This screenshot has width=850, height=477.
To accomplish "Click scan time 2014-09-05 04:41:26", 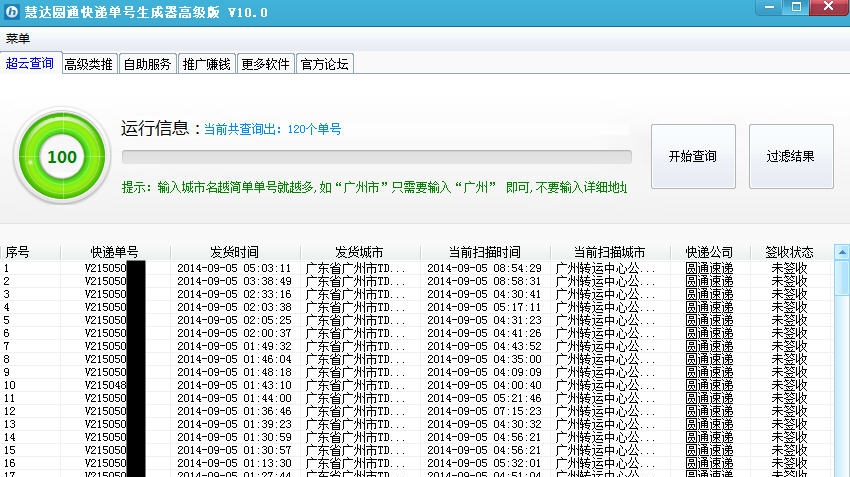I will click(484, 333).
